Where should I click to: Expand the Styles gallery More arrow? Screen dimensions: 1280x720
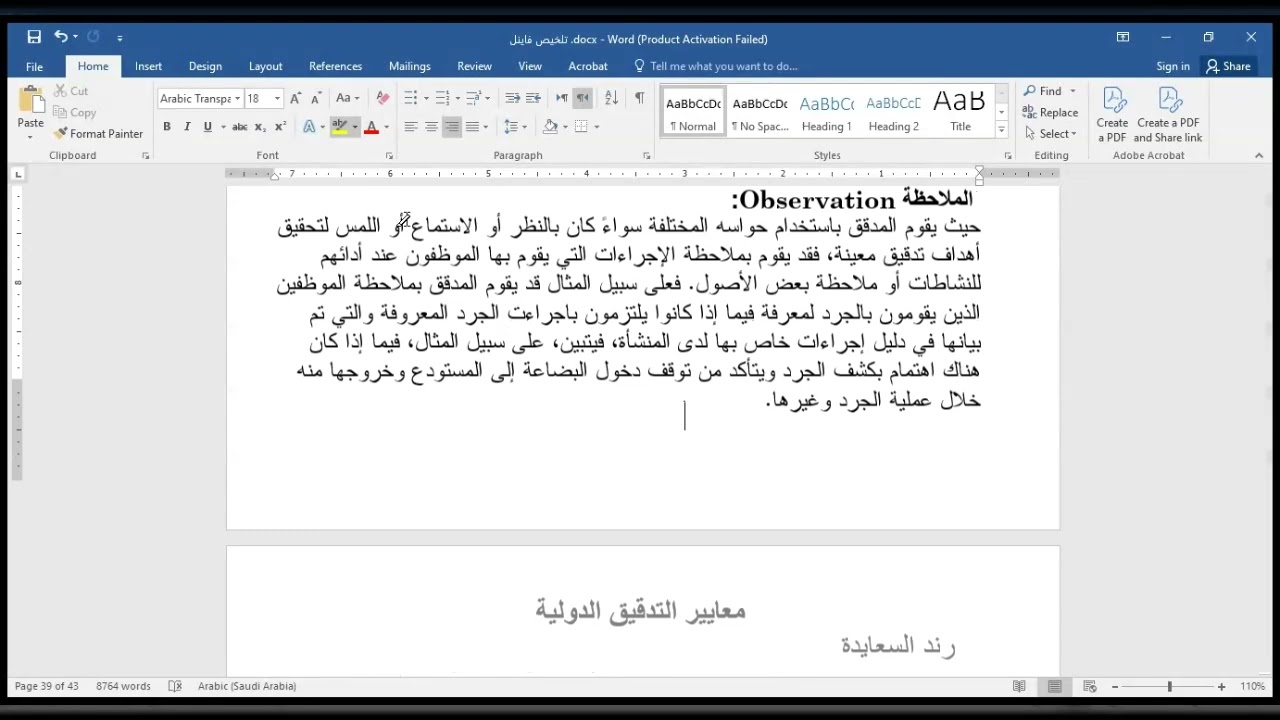[1001, 130]
